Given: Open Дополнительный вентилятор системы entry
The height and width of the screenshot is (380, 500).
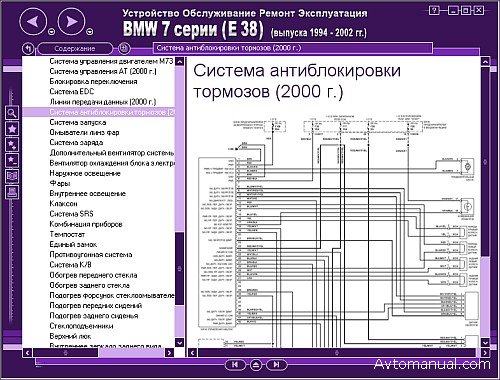Looking at the screenshot, I should coord(111,153).
